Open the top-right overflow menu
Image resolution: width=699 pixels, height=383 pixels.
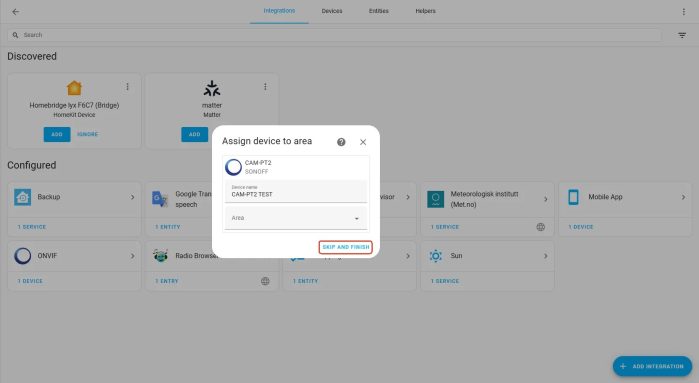click(683, 12)
